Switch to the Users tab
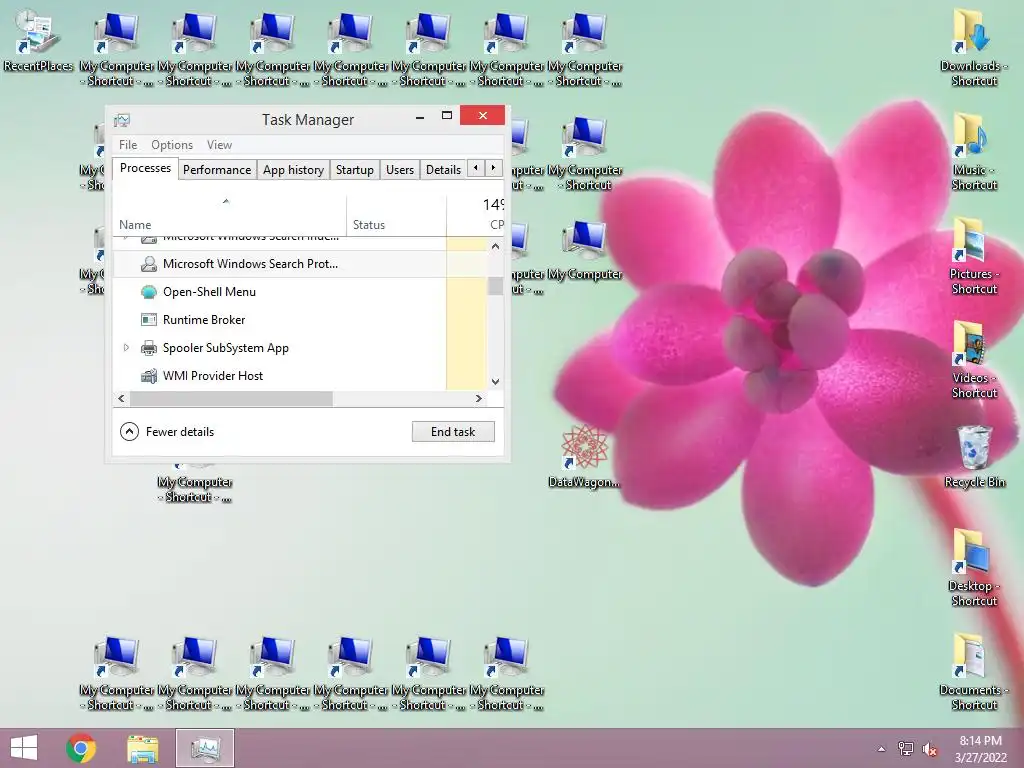The image size is (1024, 768). click(400, 170)
